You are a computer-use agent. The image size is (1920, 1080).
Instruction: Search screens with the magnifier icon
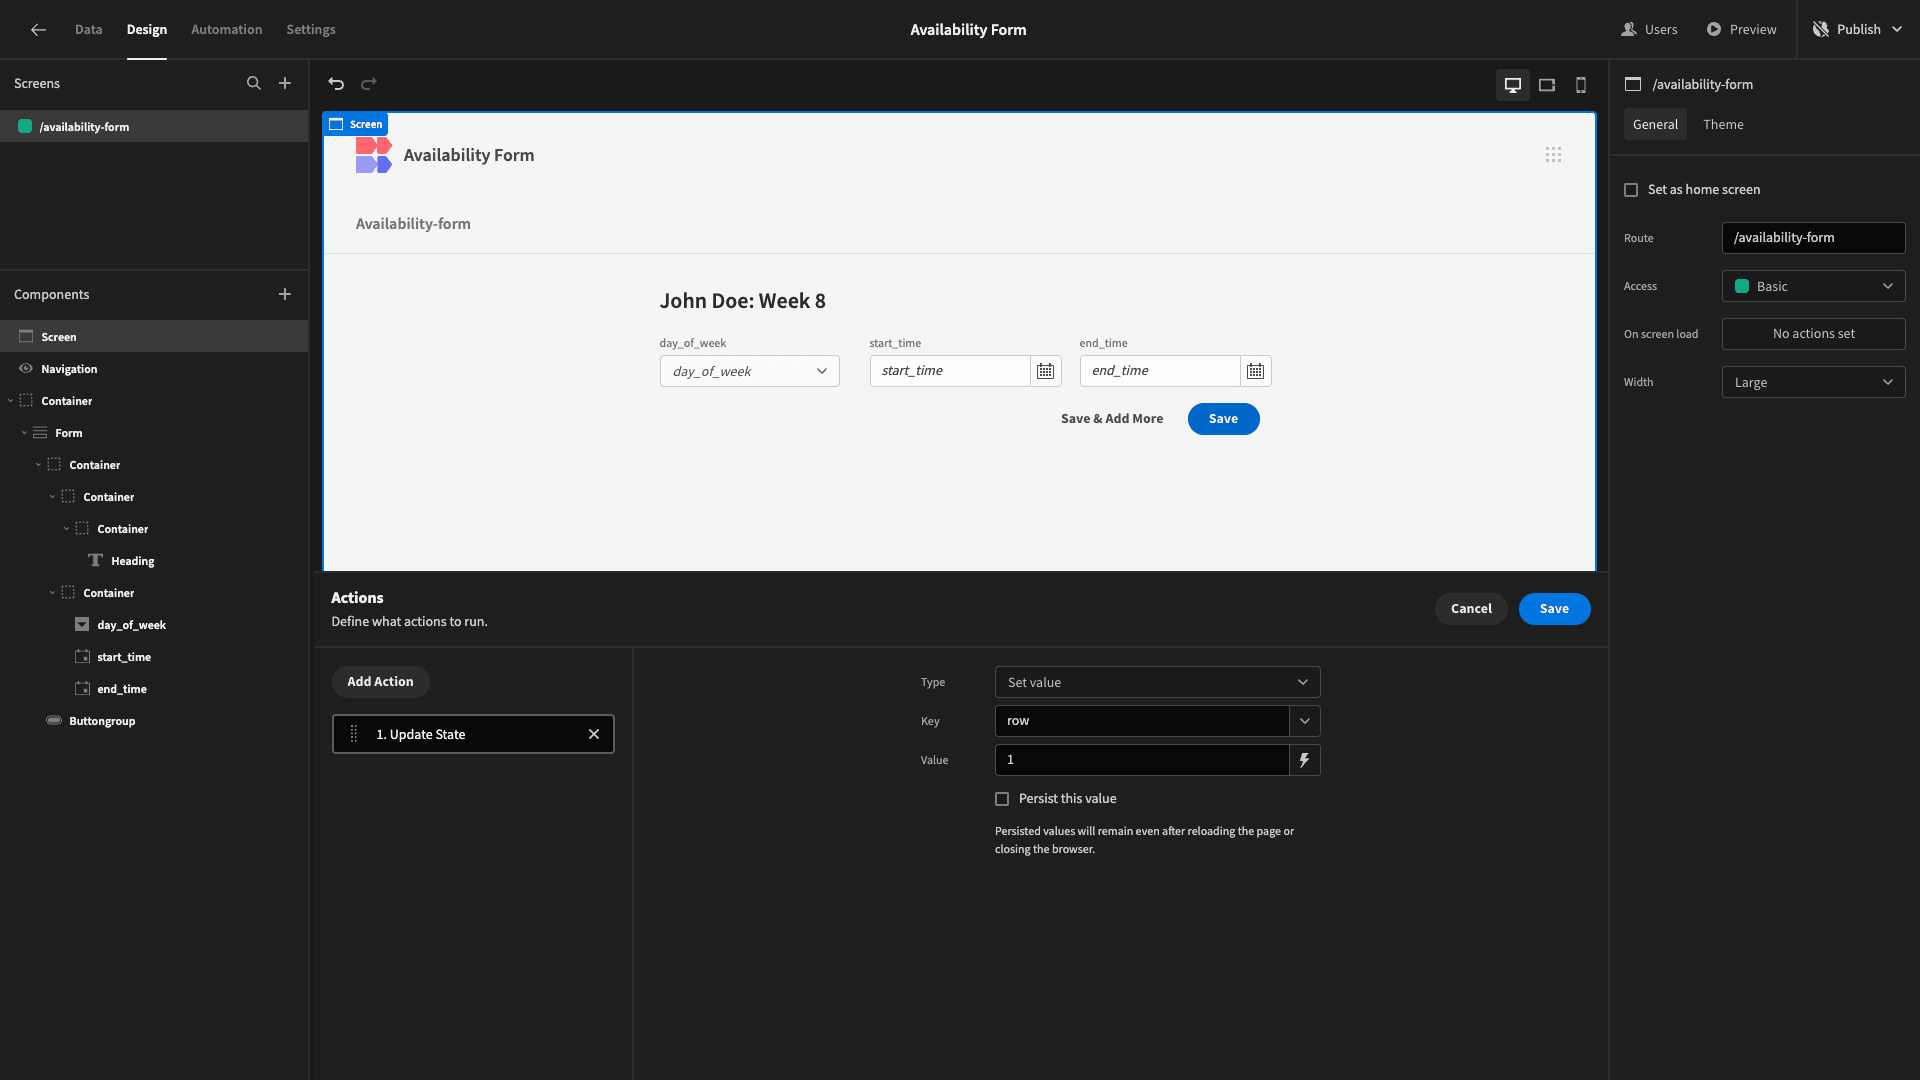tap(254, 84)
